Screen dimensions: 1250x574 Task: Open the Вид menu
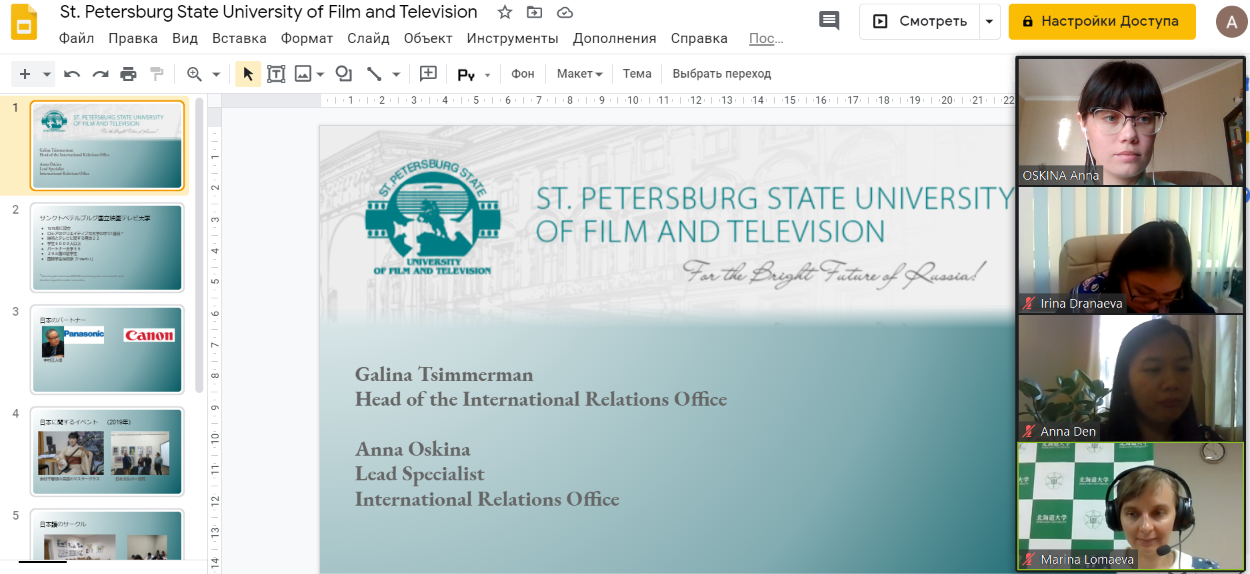[185, 38]
